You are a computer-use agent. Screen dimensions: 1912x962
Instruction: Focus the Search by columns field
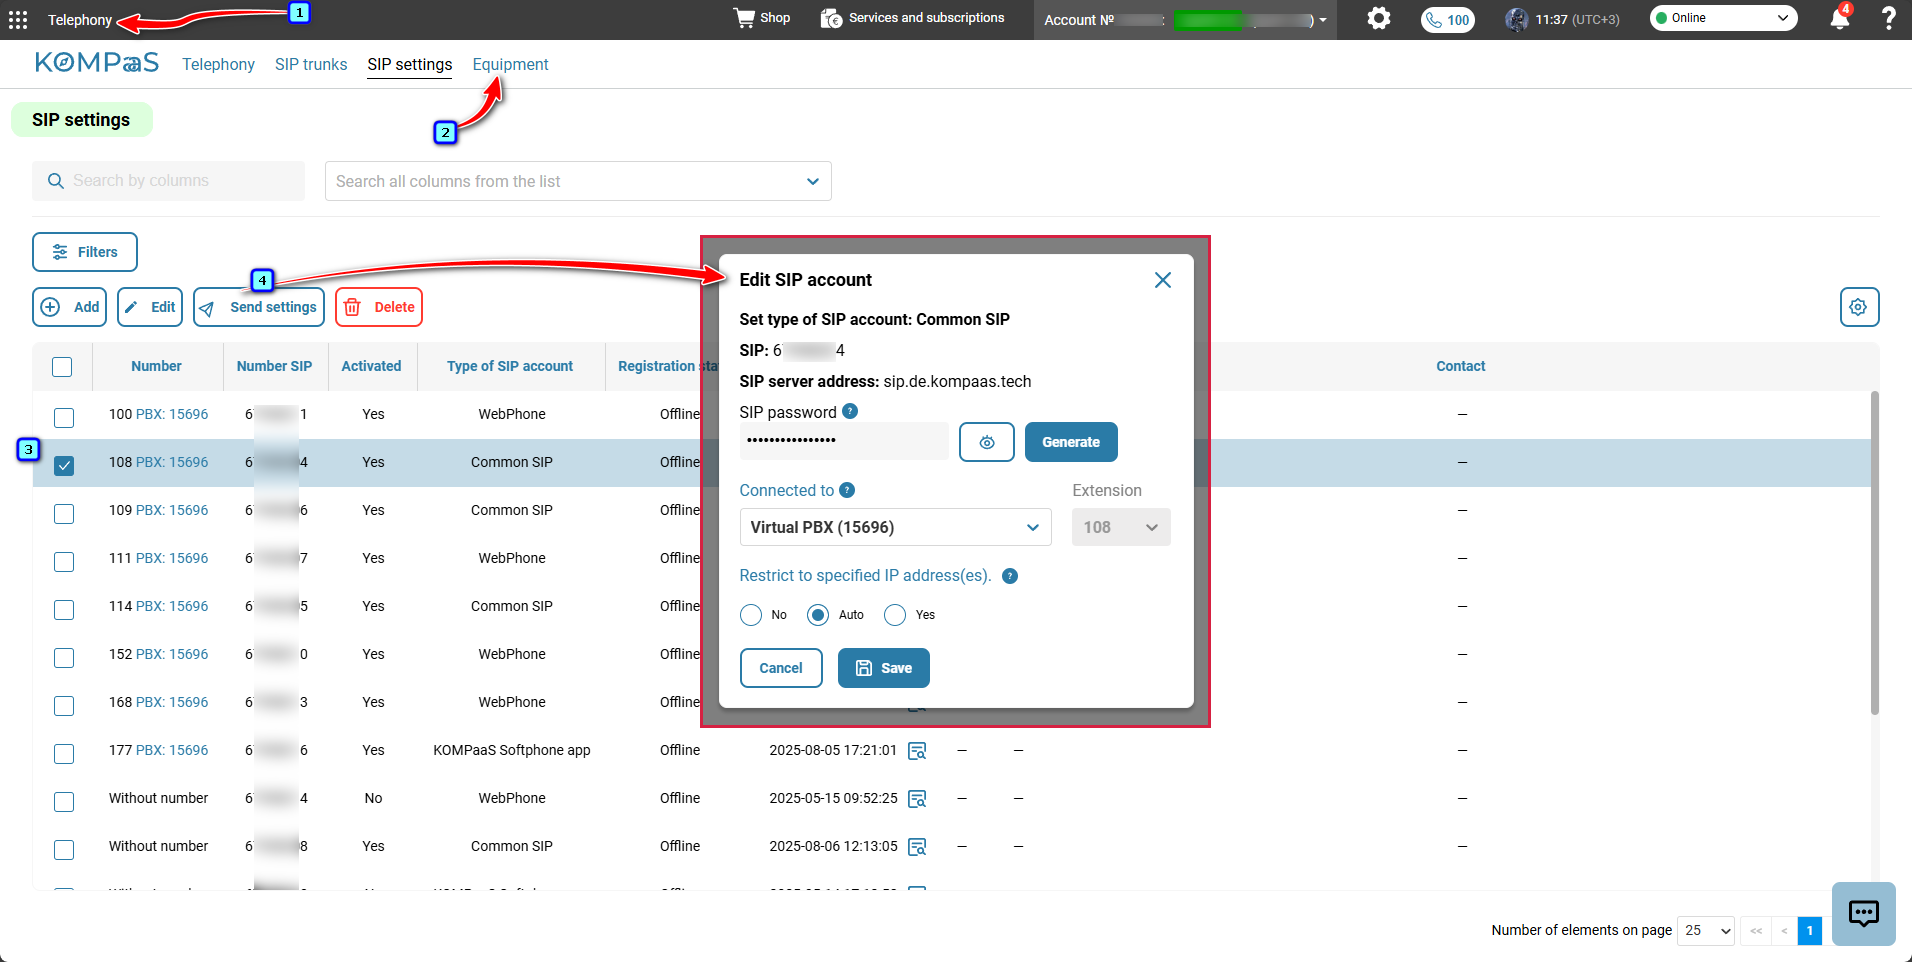tap(168, 181)
